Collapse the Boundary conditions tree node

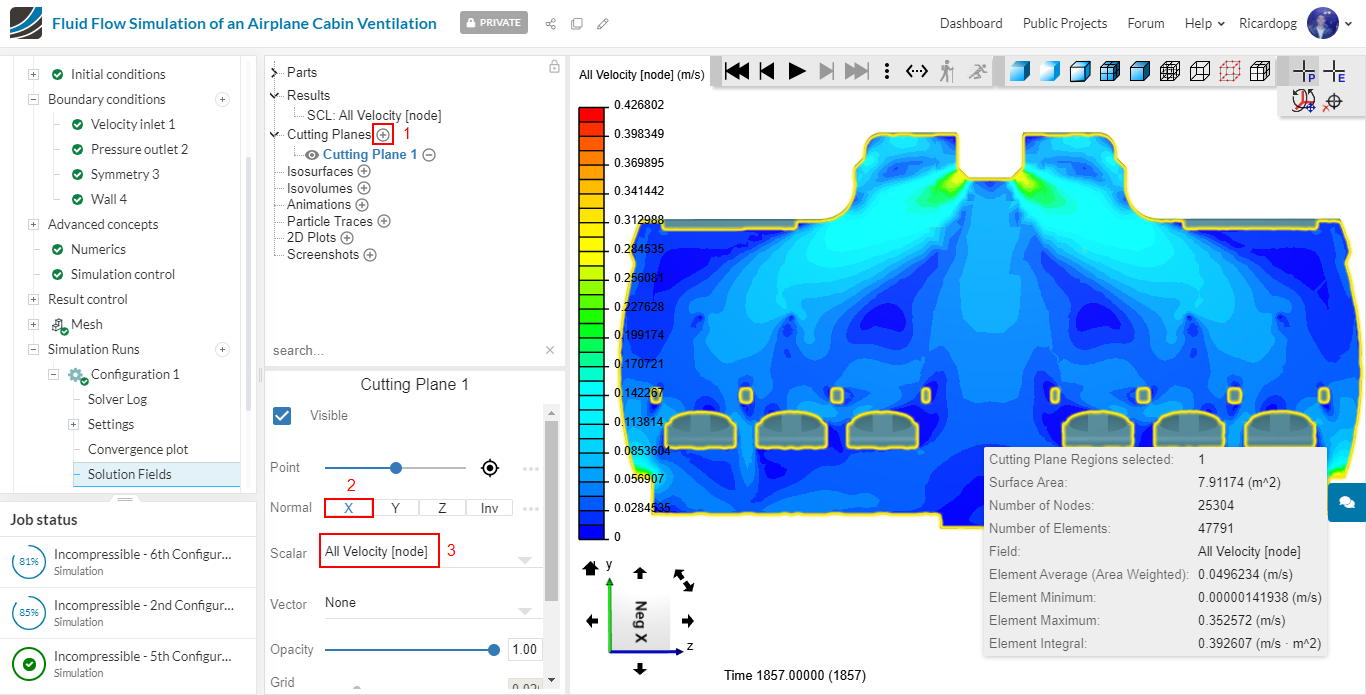point(34,99)
